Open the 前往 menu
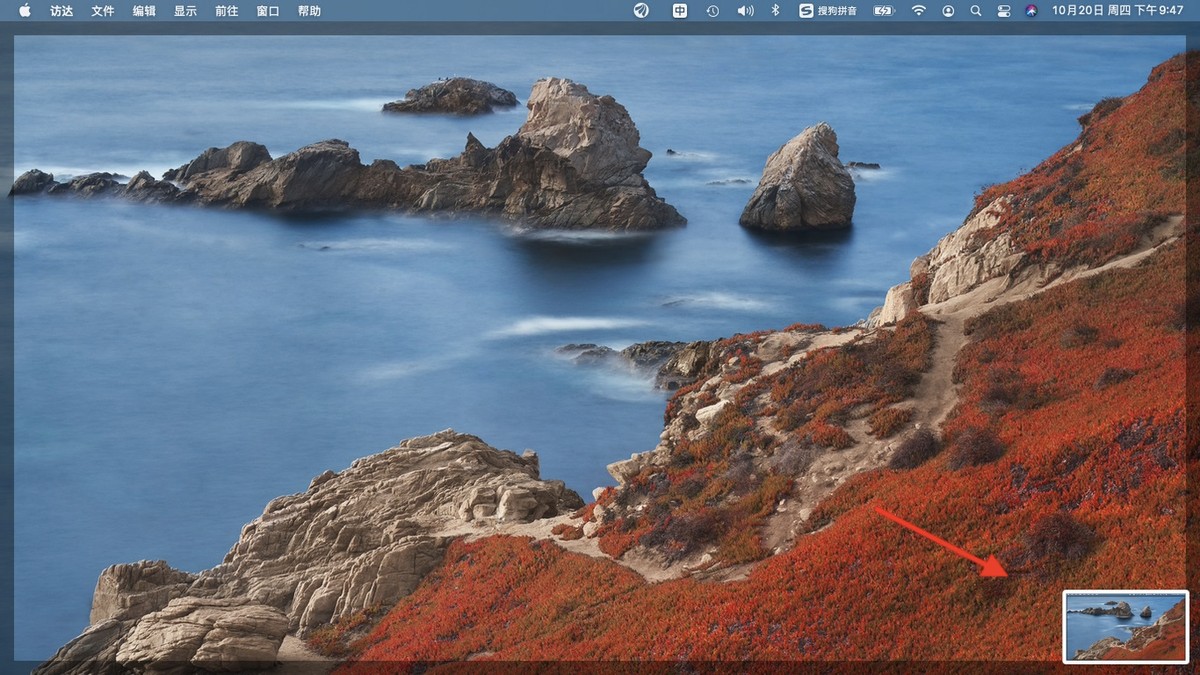This screenshot has width=1200, height=675. (x=227, y=11)
